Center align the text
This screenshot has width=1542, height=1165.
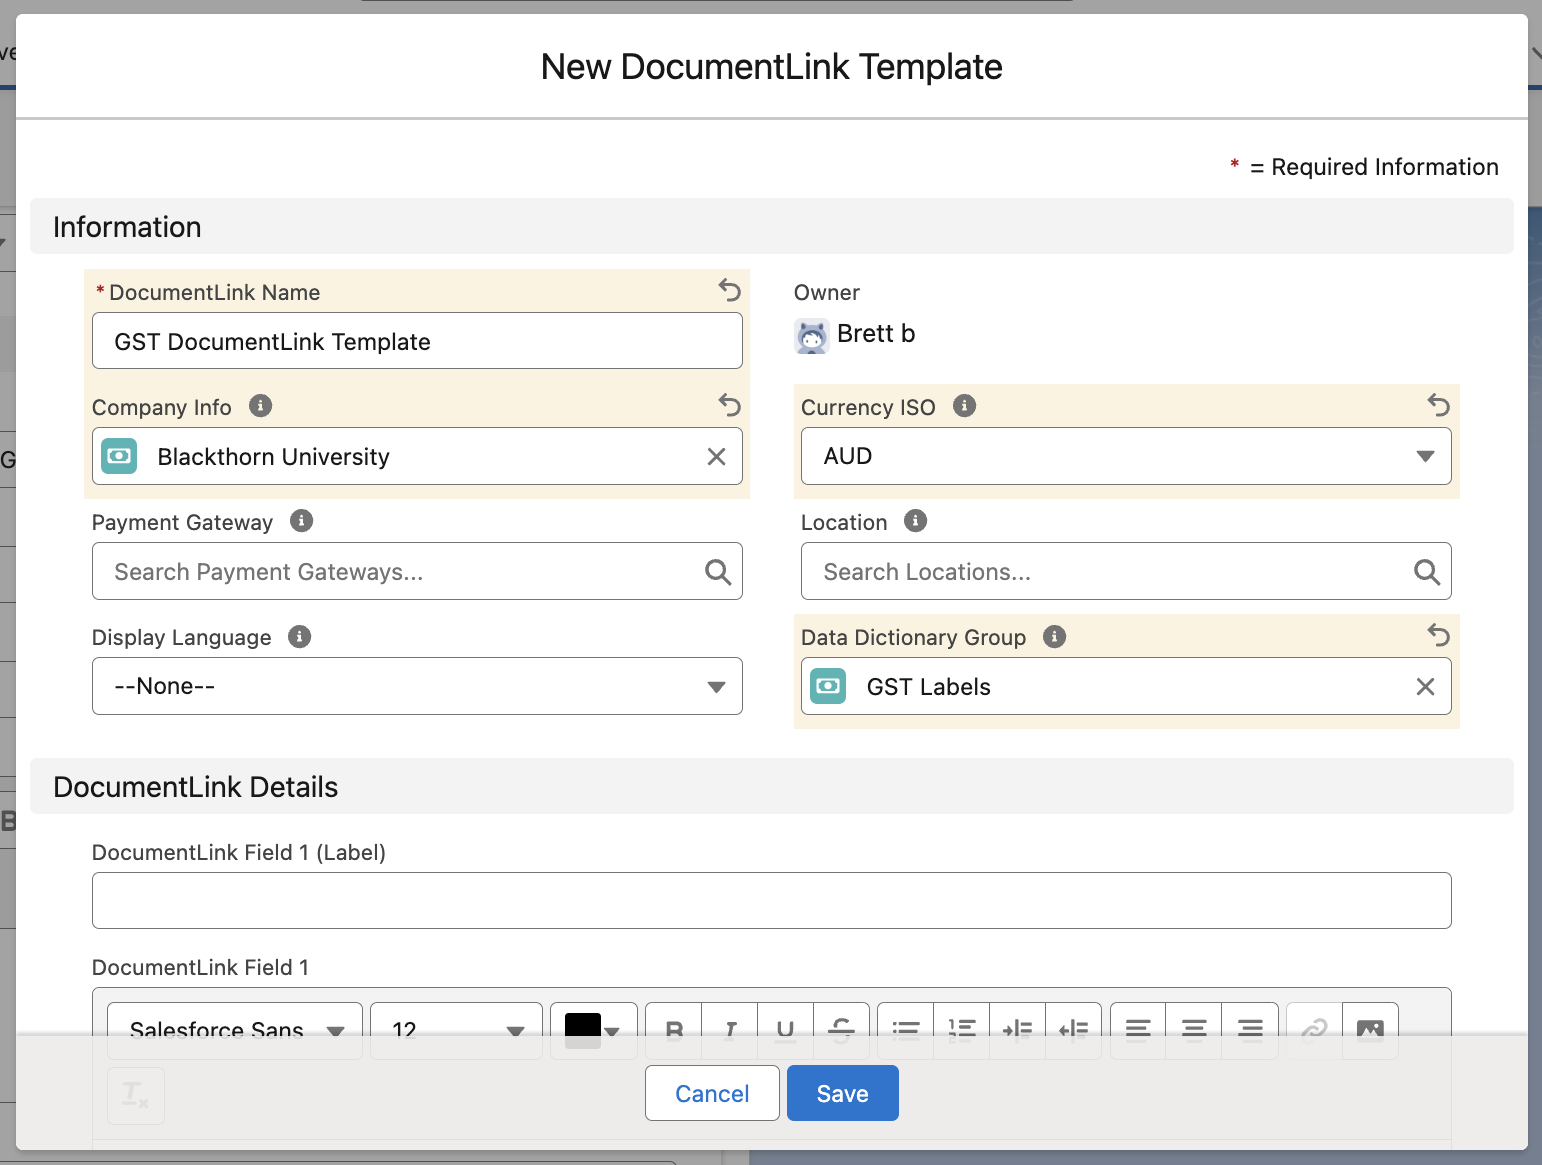(1194, 1030)
